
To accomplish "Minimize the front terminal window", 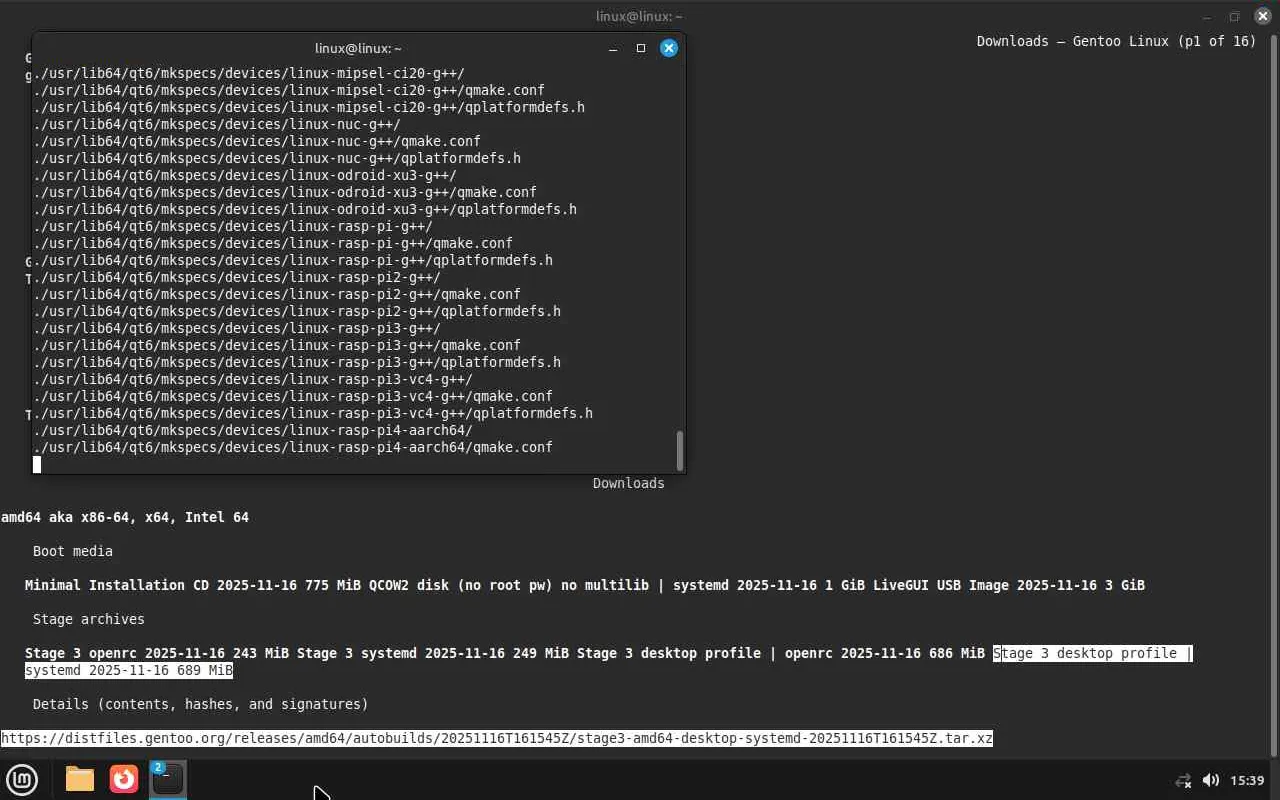I will [x=613, y=48].
